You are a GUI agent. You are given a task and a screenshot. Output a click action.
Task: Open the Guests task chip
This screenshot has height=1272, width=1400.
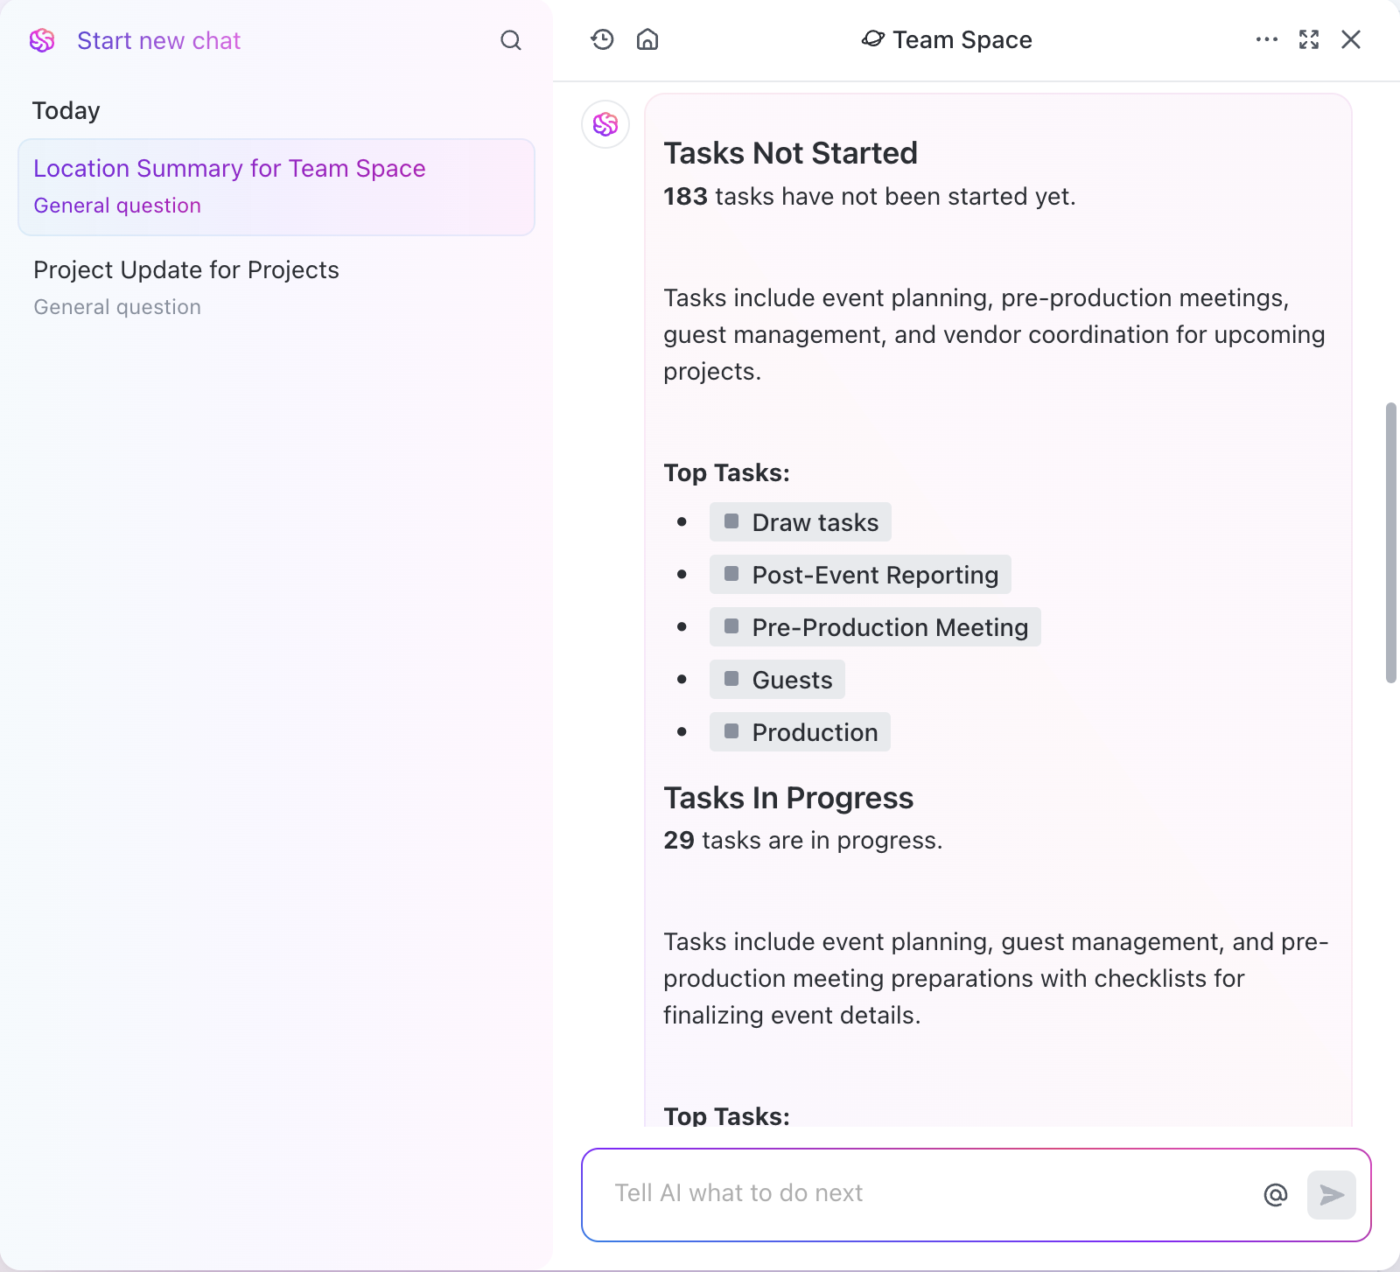[777, 680]
